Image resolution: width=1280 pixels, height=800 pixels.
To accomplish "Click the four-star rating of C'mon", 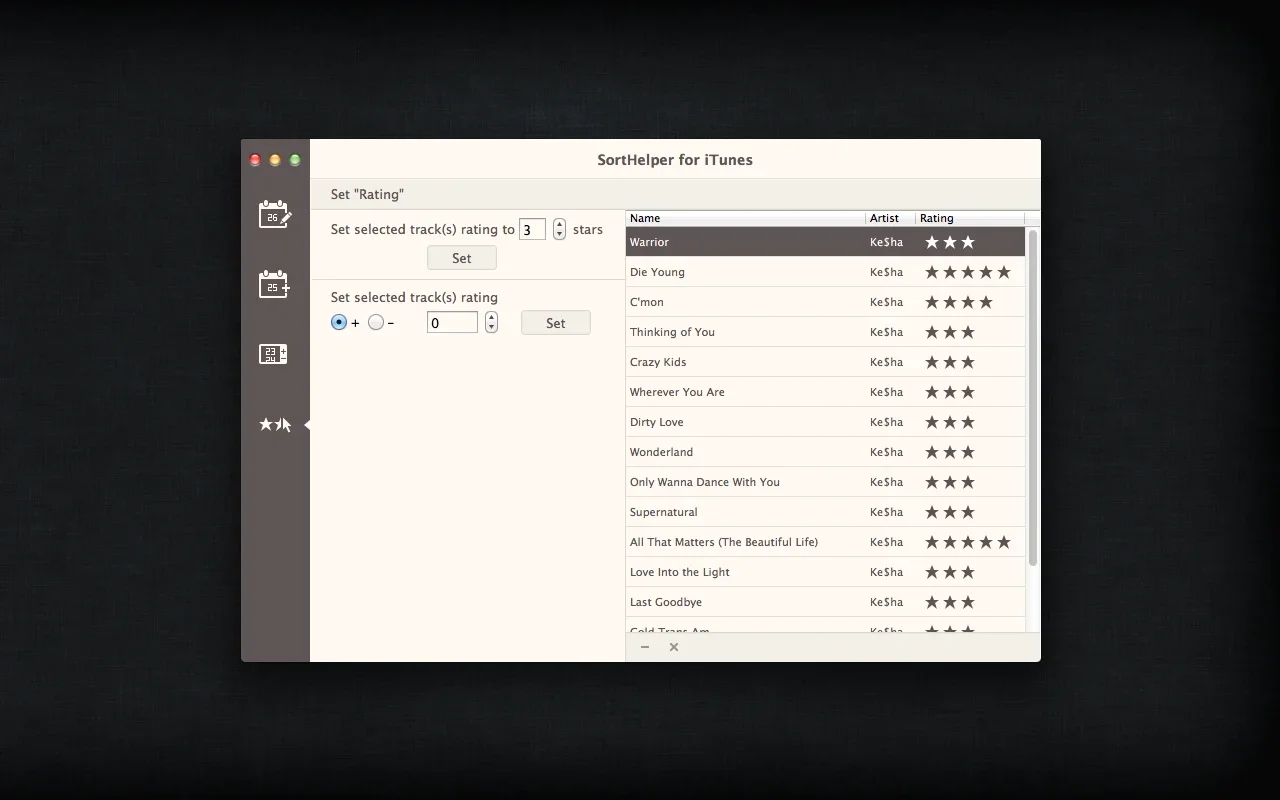I will coord(959,302).
